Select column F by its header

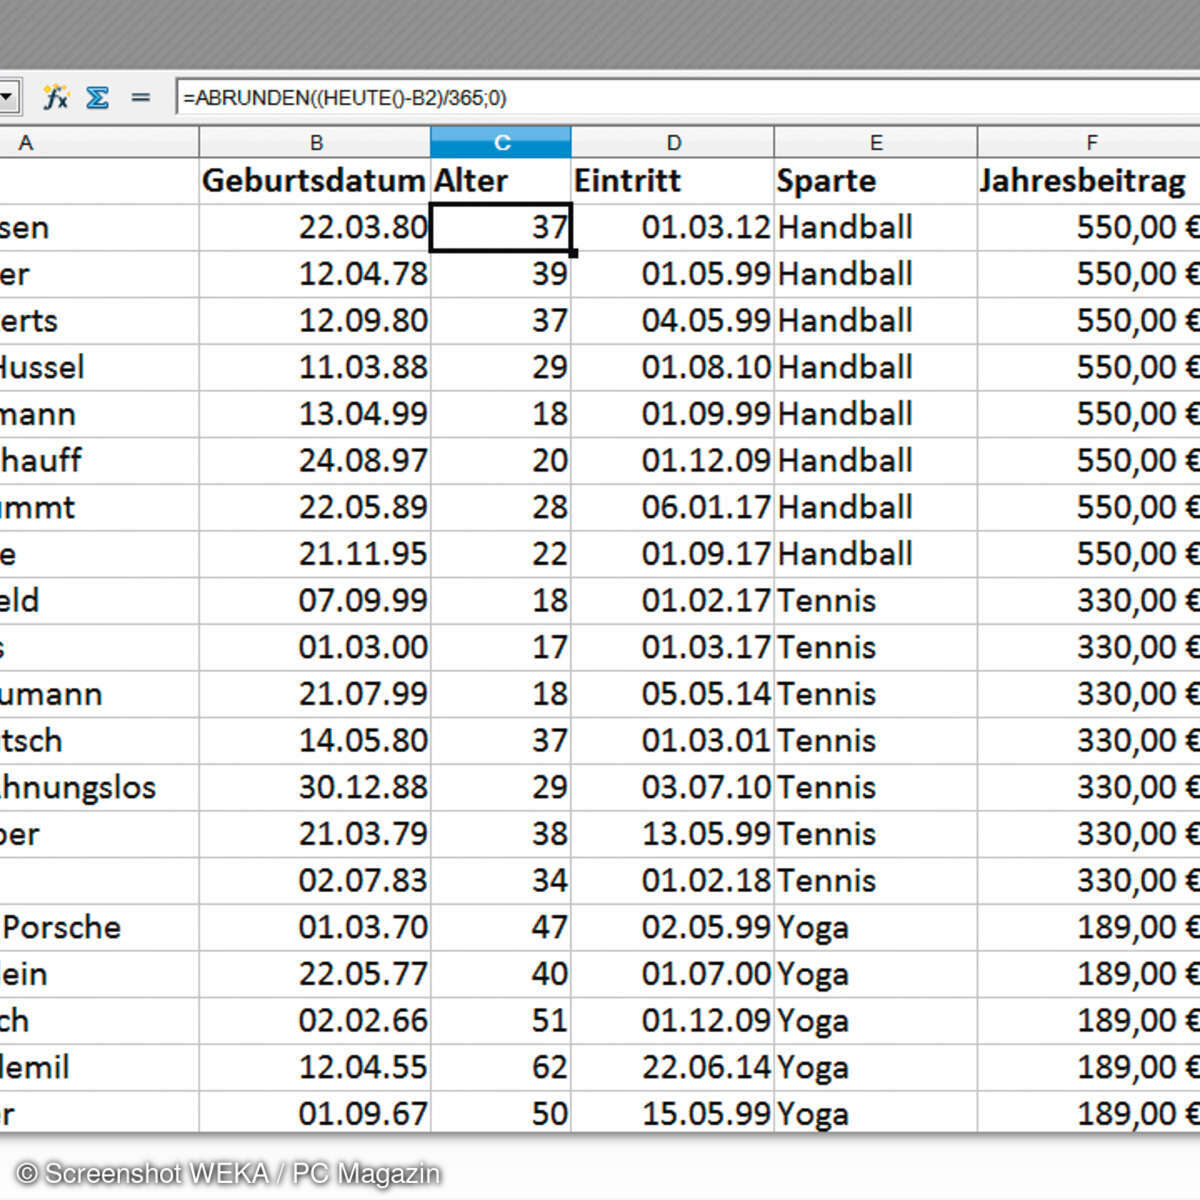coord(1092,142)
